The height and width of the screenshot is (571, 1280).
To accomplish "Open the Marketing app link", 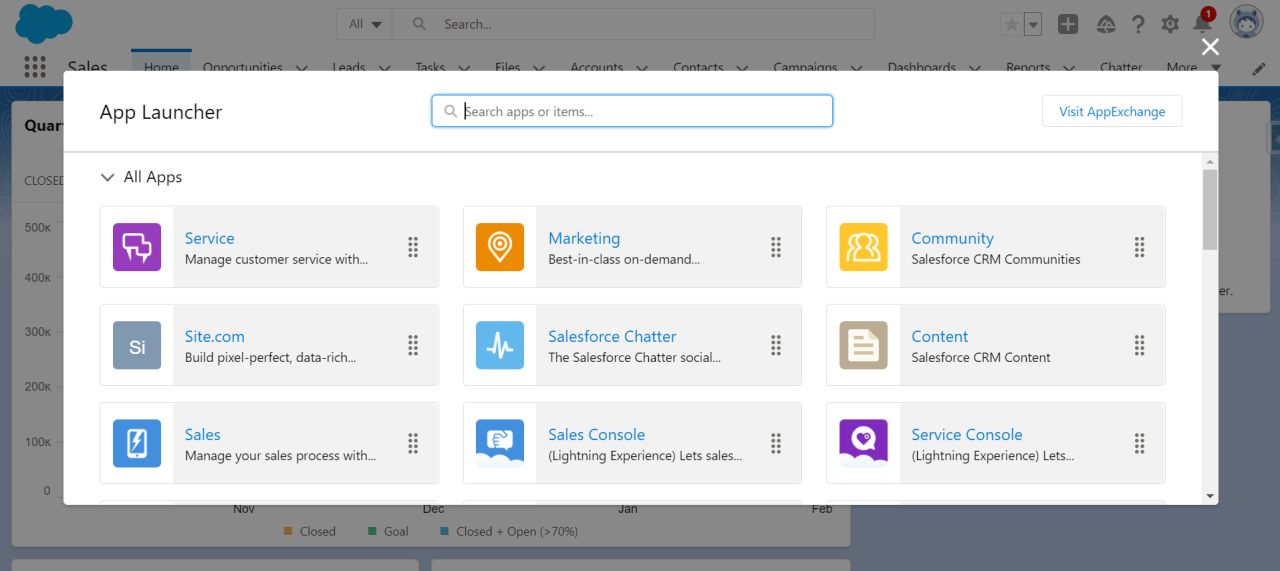I will click(584, 238).
